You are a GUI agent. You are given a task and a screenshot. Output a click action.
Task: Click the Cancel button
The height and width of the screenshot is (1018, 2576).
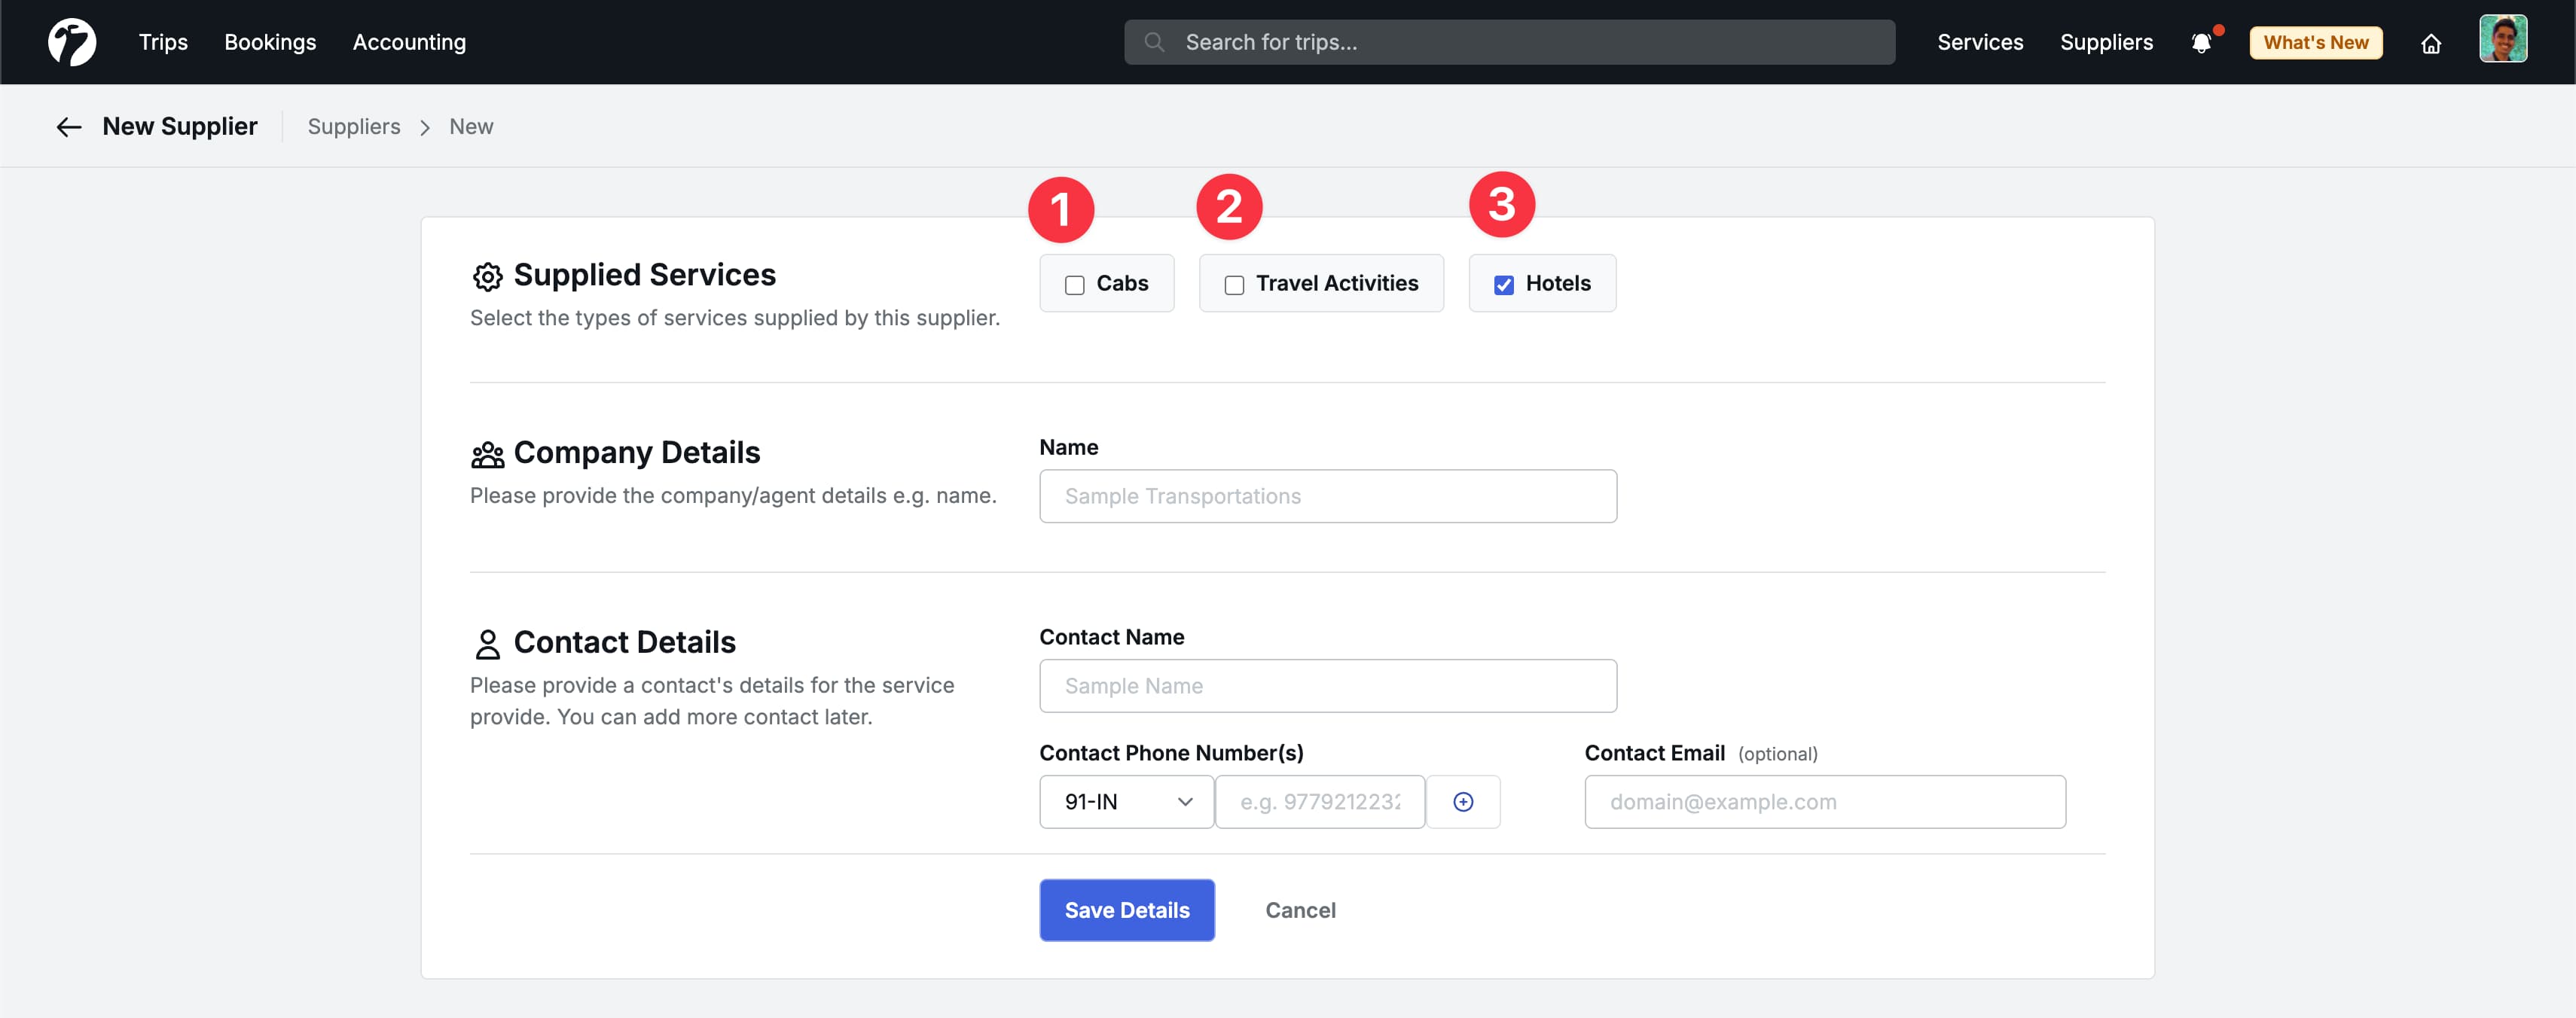(1300, 910)
